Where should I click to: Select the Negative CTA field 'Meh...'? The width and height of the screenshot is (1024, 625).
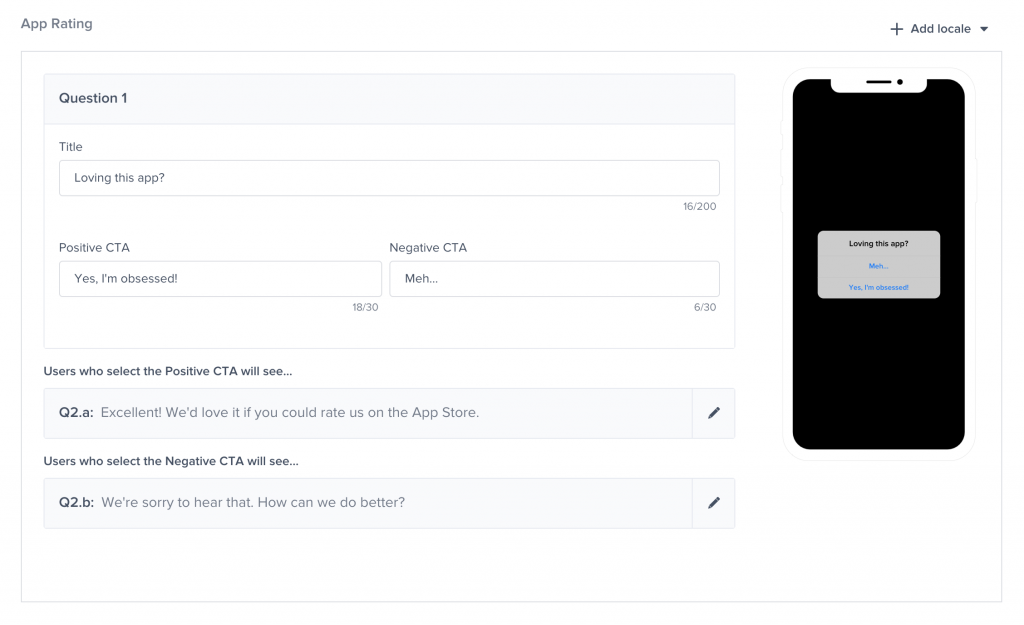554,278
